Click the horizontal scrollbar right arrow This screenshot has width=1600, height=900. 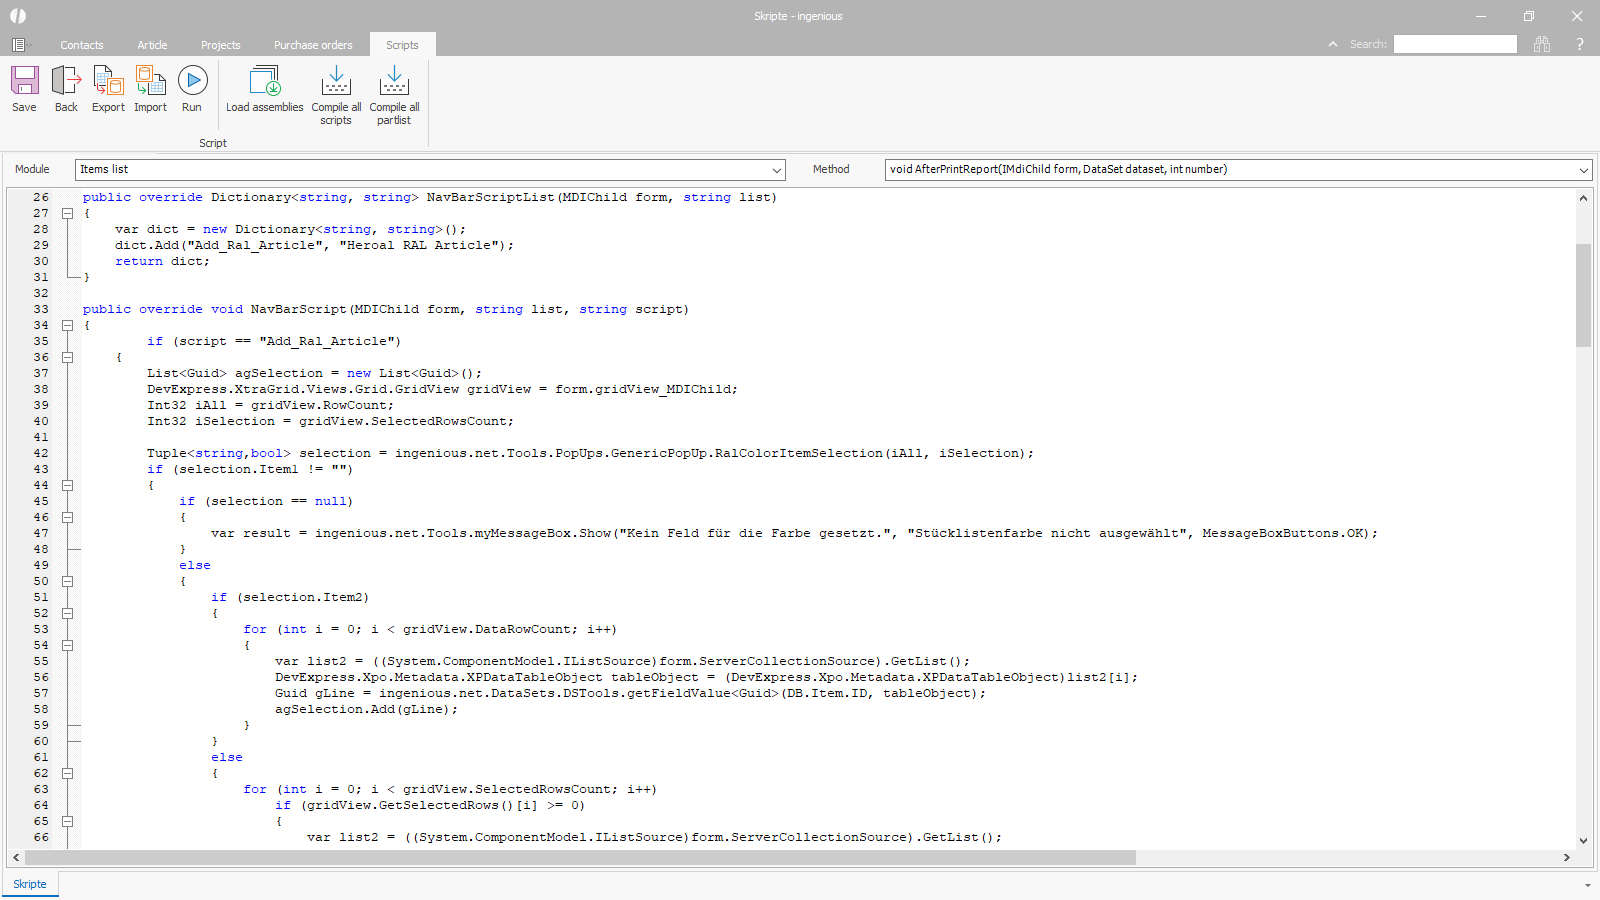pos(1566,858)
